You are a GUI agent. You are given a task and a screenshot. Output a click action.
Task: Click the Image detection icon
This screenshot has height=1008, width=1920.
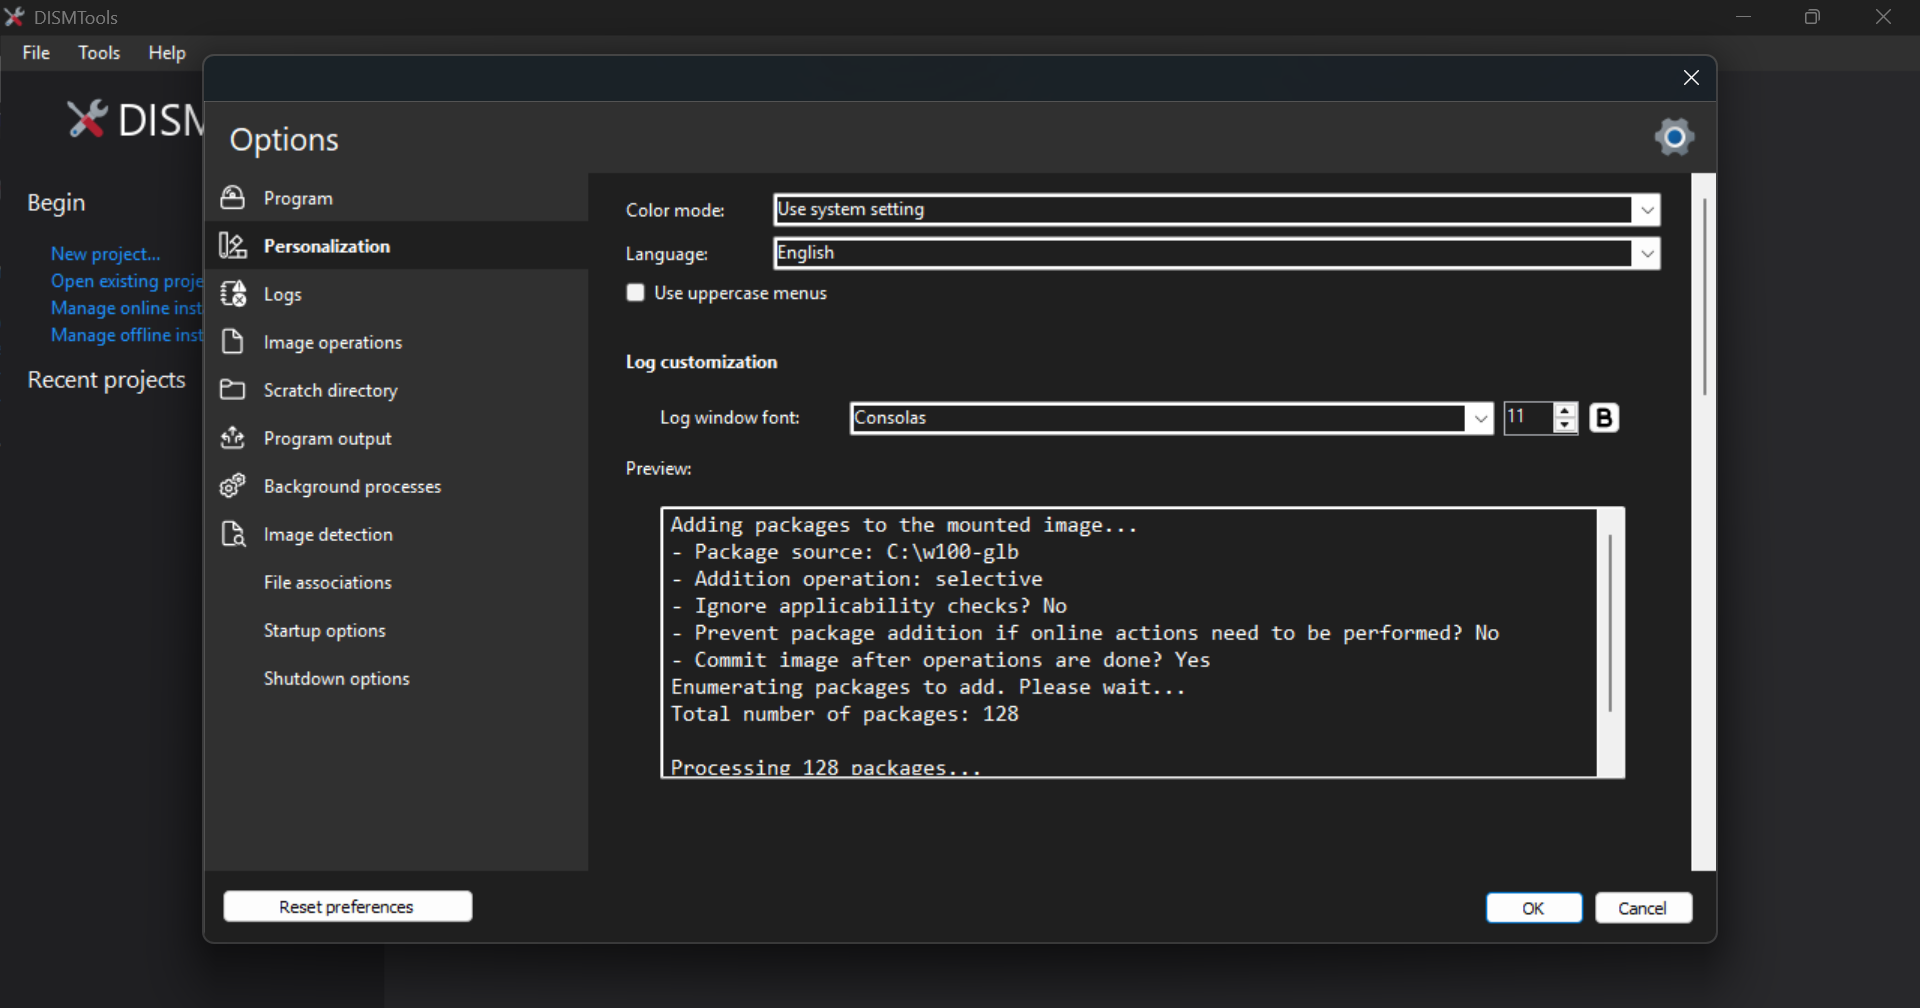coord(233,534)
